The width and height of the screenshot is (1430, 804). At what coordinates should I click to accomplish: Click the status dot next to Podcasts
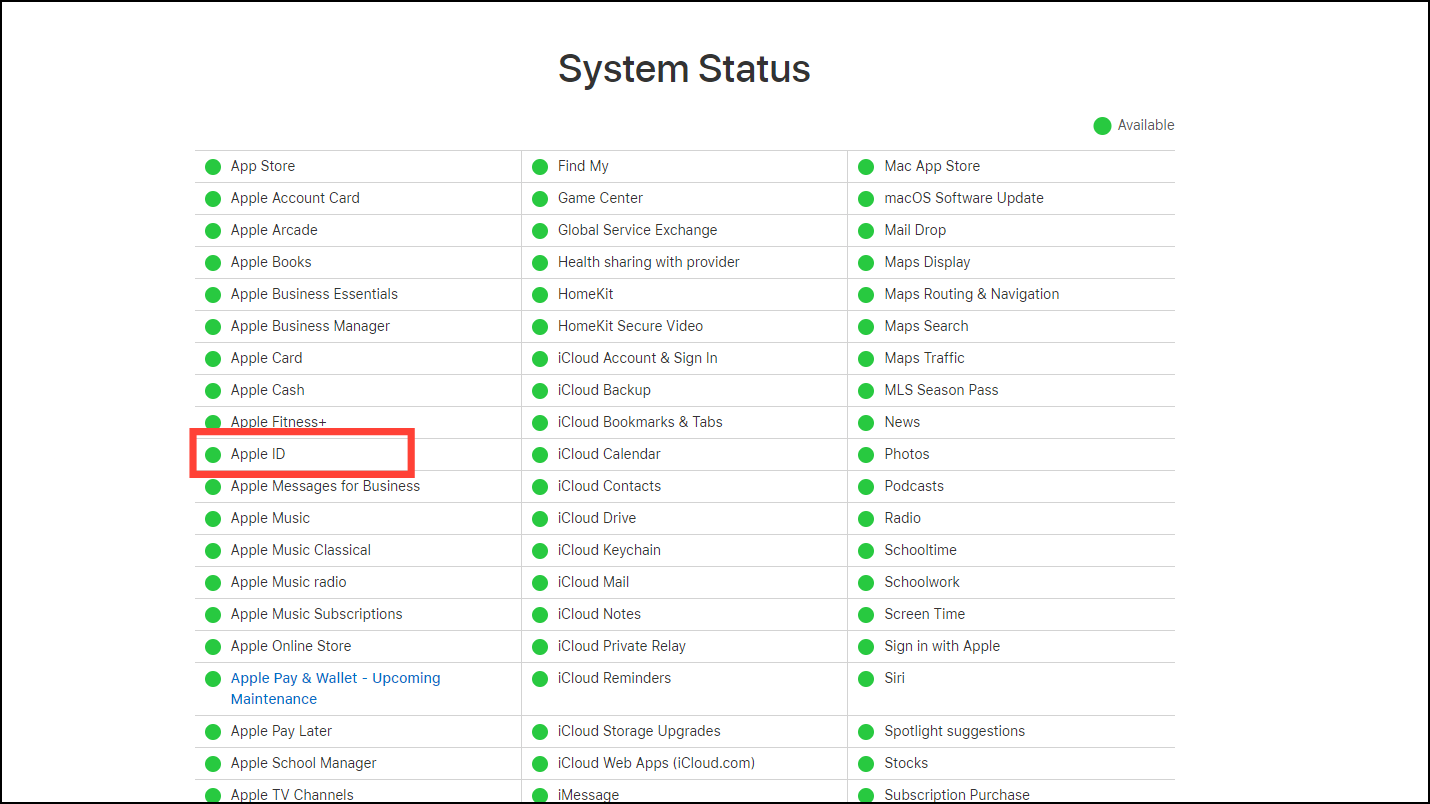click(866, 487)
